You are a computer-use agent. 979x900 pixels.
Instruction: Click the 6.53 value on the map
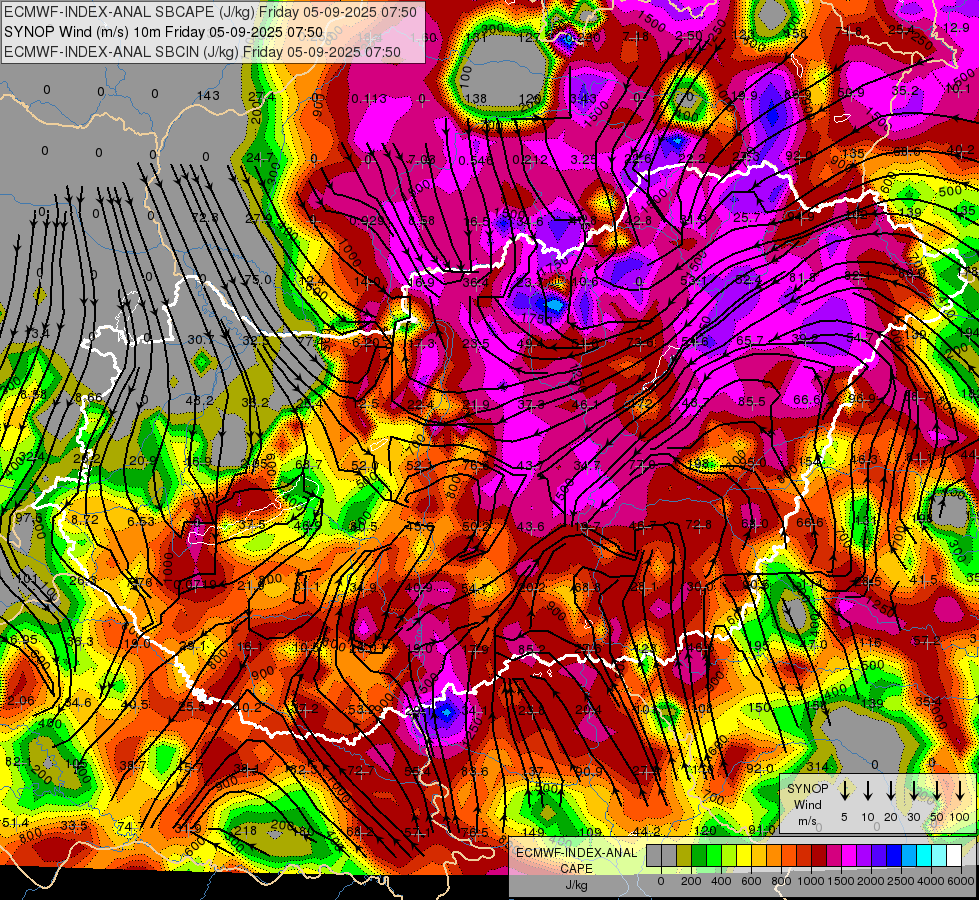coord(140,522)
